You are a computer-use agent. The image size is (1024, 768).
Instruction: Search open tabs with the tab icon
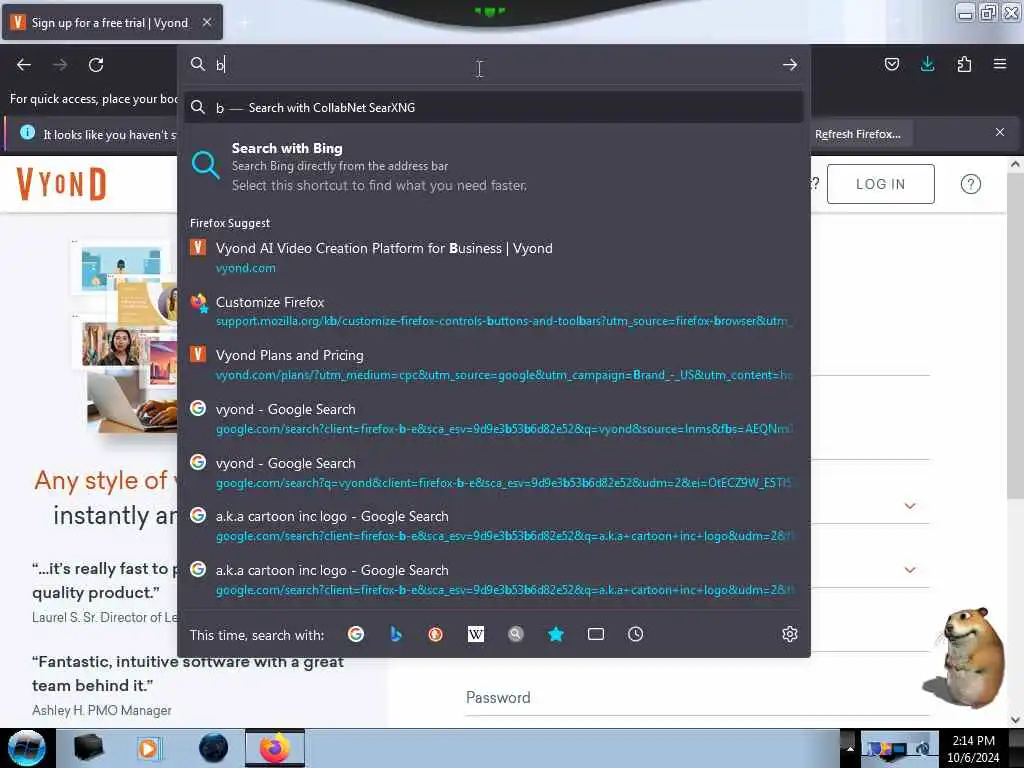(596, 634)
